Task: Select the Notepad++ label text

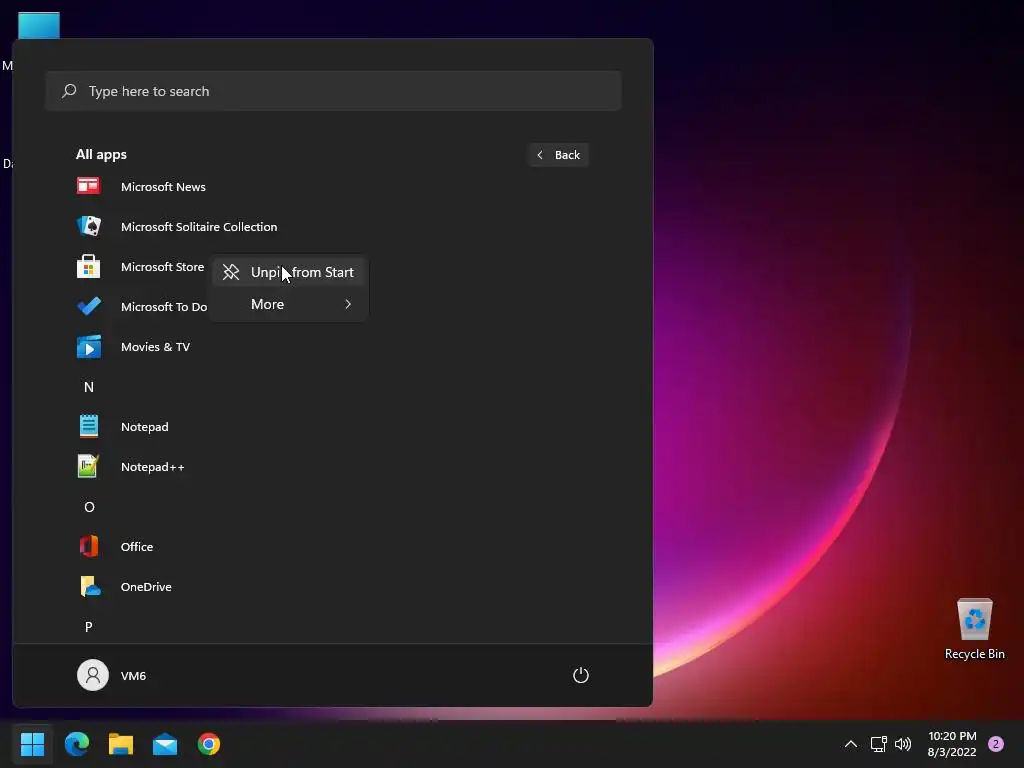Action: (x=152, y=467)
